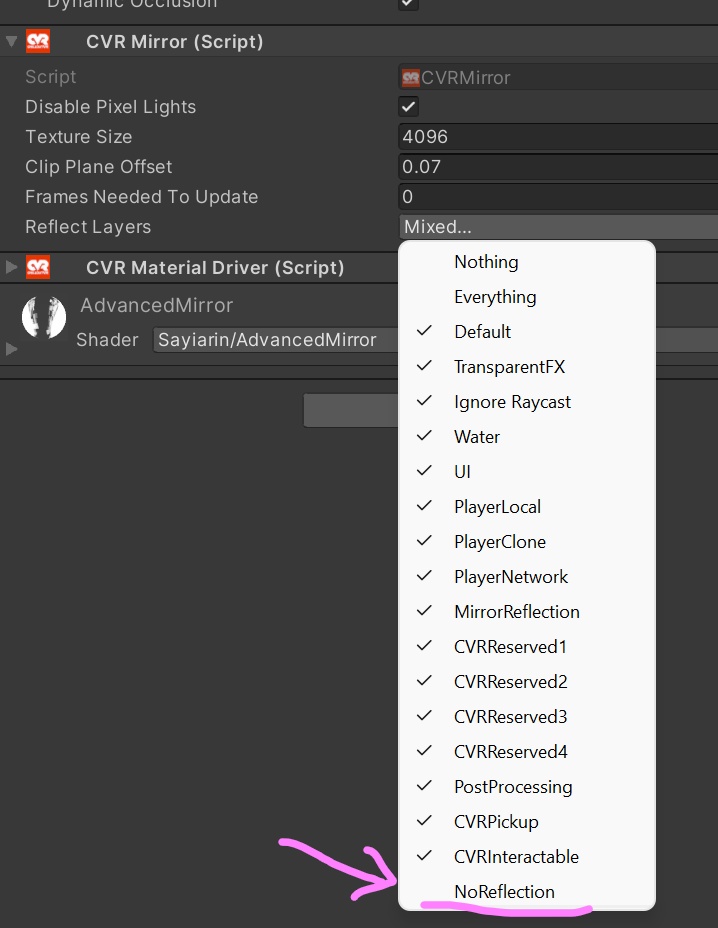This screenshot has width=718, height=928.
Task: Click the AdvancedMirror material name
Action: 157,305
